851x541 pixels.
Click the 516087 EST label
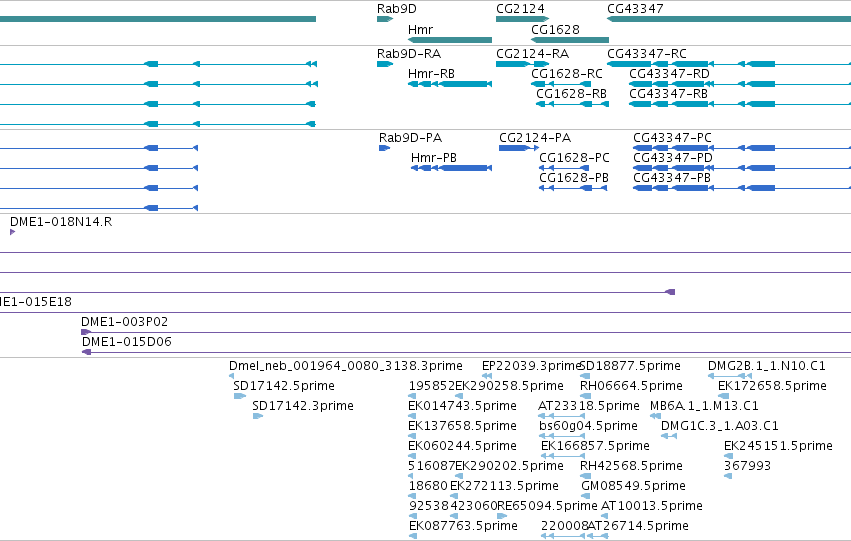[431, 466]
